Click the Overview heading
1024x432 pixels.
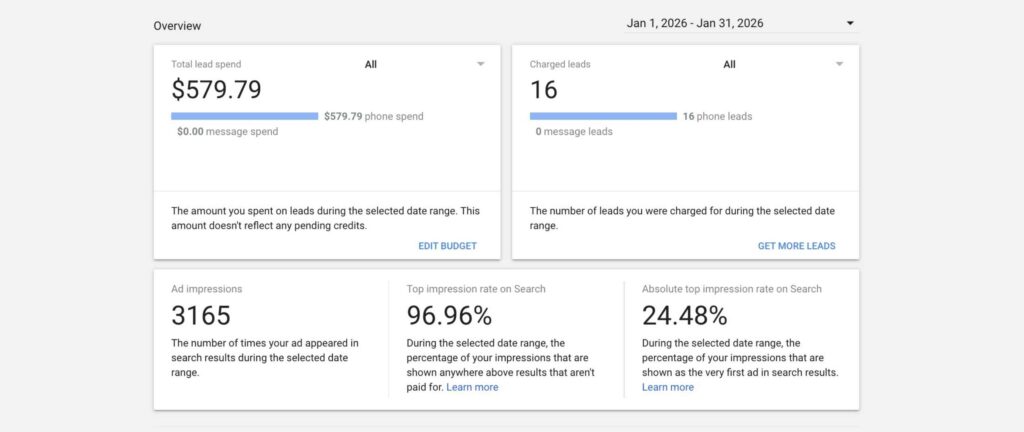177,26
